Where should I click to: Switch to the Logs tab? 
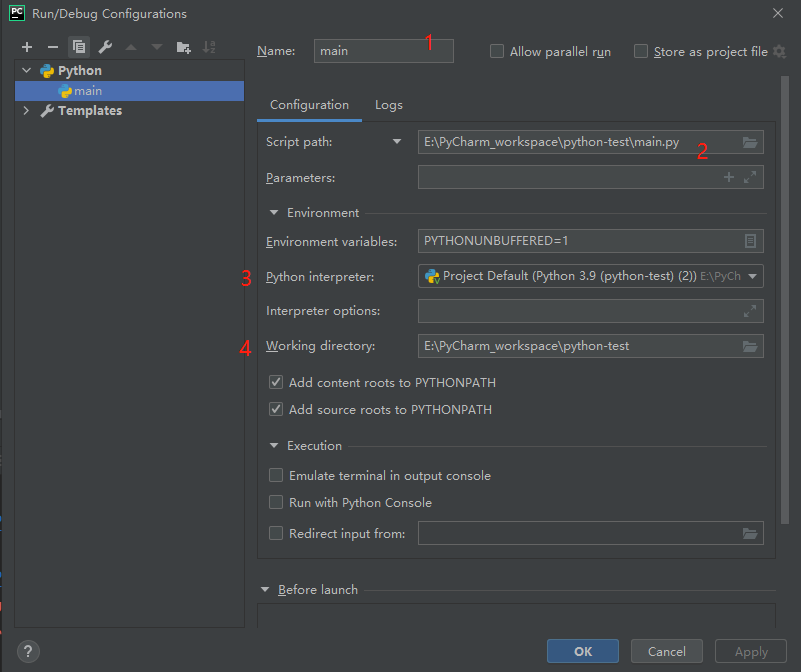[x=388, y=104]
